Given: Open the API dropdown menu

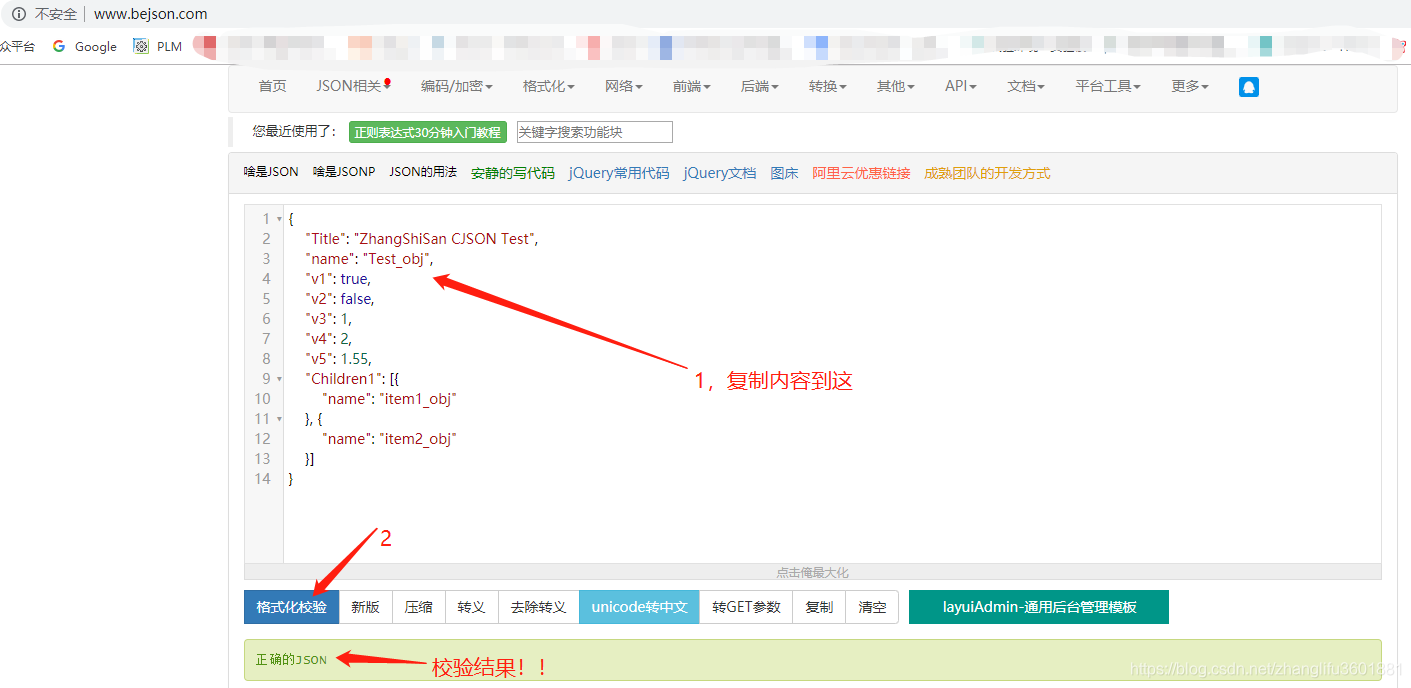Looking at the screenshot, I should click(x=959, y=86).
